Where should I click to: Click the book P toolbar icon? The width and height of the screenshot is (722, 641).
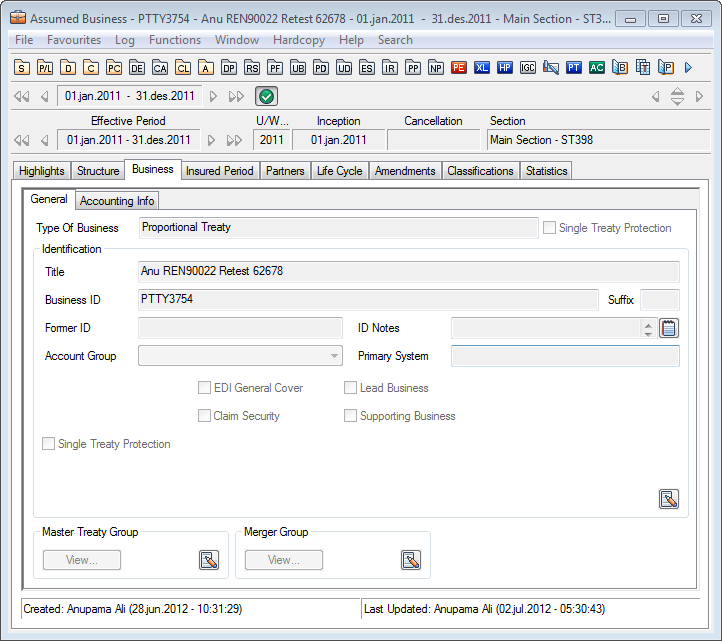pyautogui.click(x=666, y=68)
